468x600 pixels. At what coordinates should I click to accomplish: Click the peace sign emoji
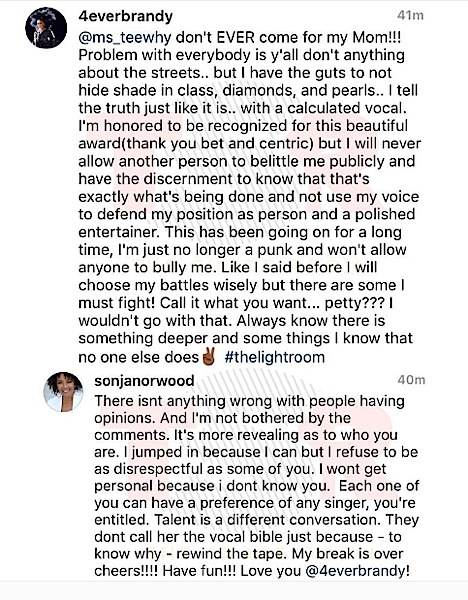pyautogui.click(x=209, y=357)
